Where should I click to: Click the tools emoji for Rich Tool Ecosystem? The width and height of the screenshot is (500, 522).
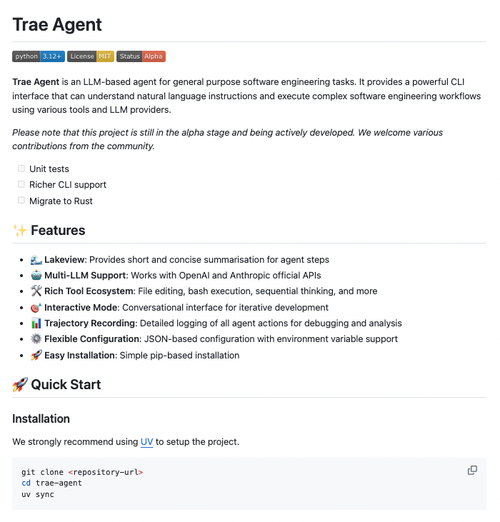click(36, 291)
